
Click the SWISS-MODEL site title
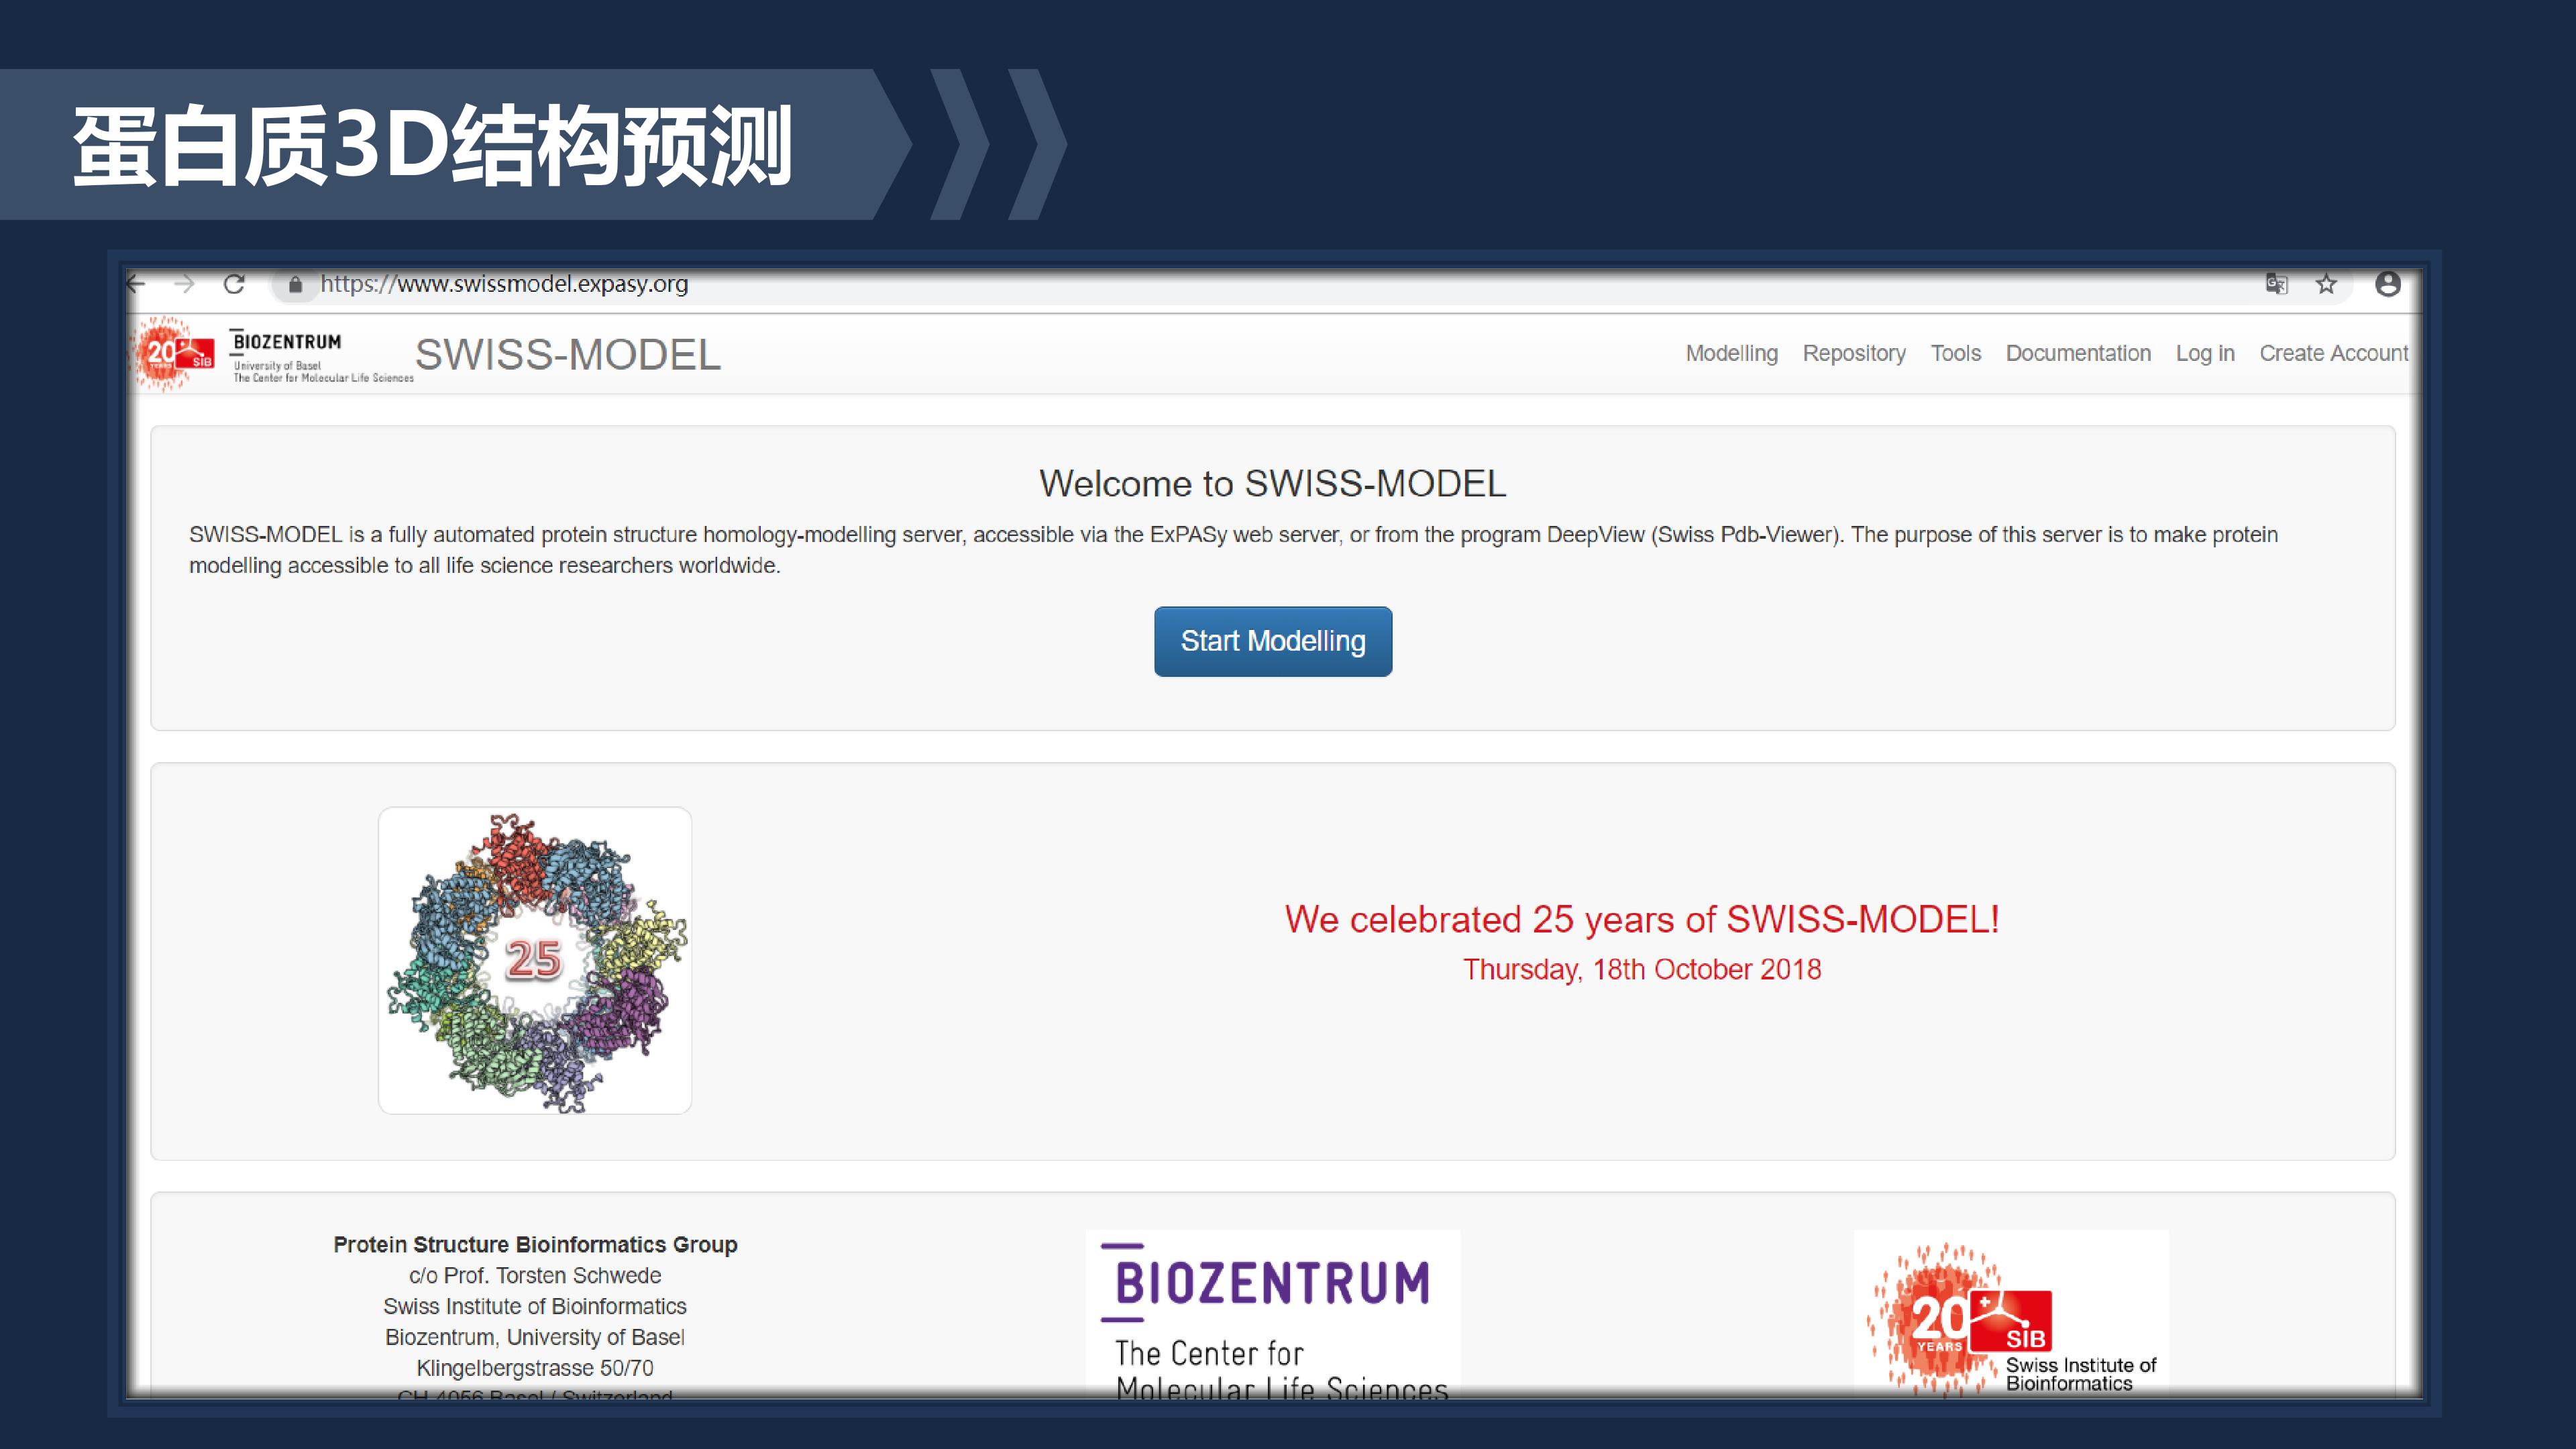point(568,355)
